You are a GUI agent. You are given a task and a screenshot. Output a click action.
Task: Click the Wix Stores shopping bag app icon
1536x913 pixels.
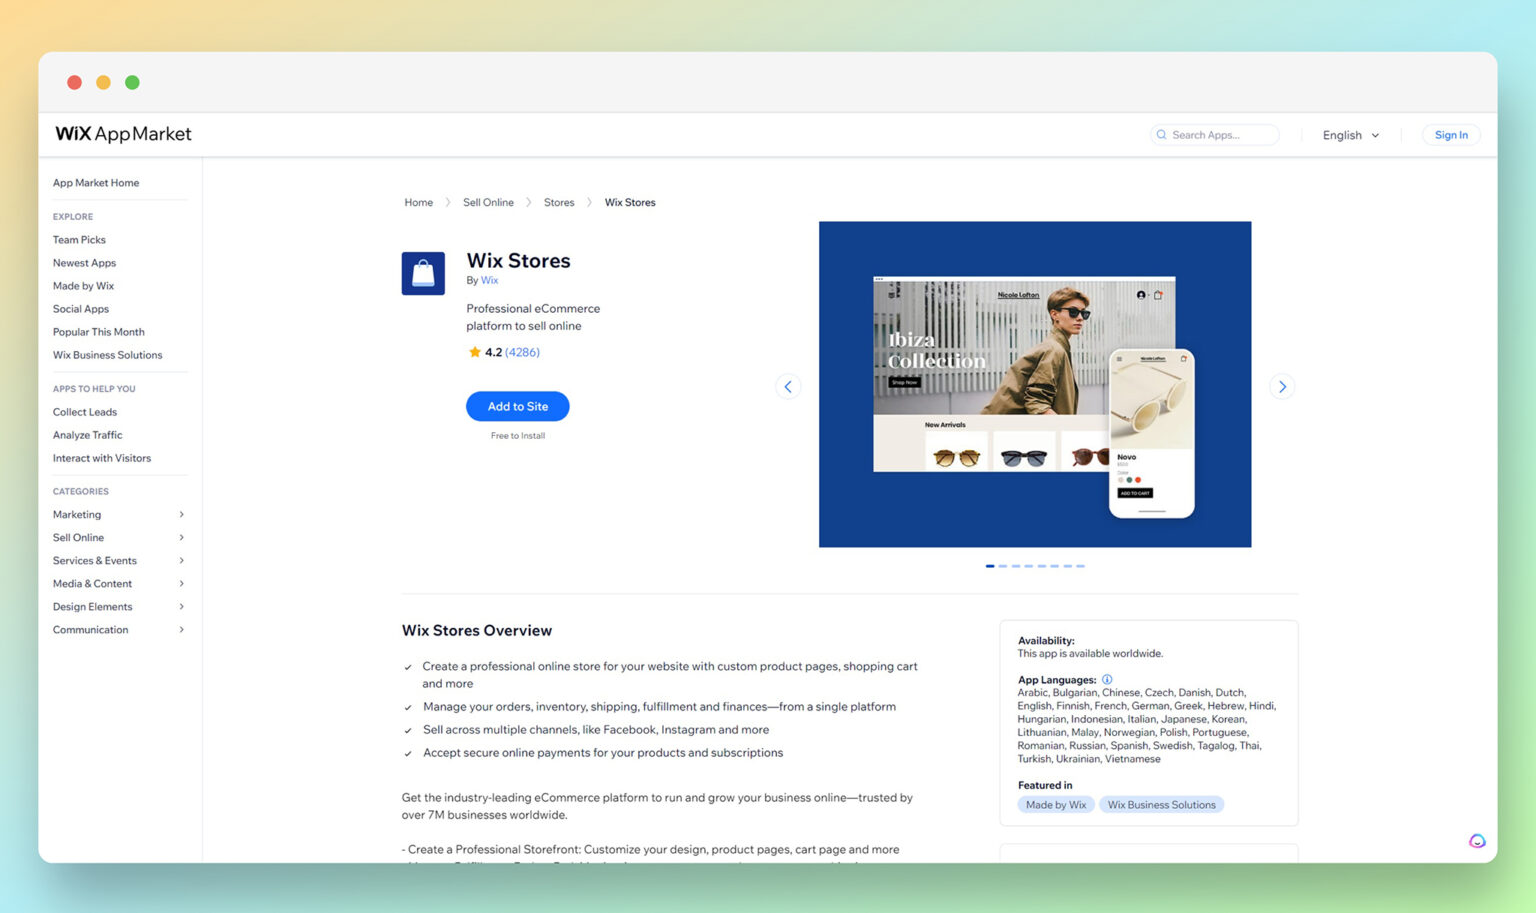pyautogui.click(x=422, y=272)
